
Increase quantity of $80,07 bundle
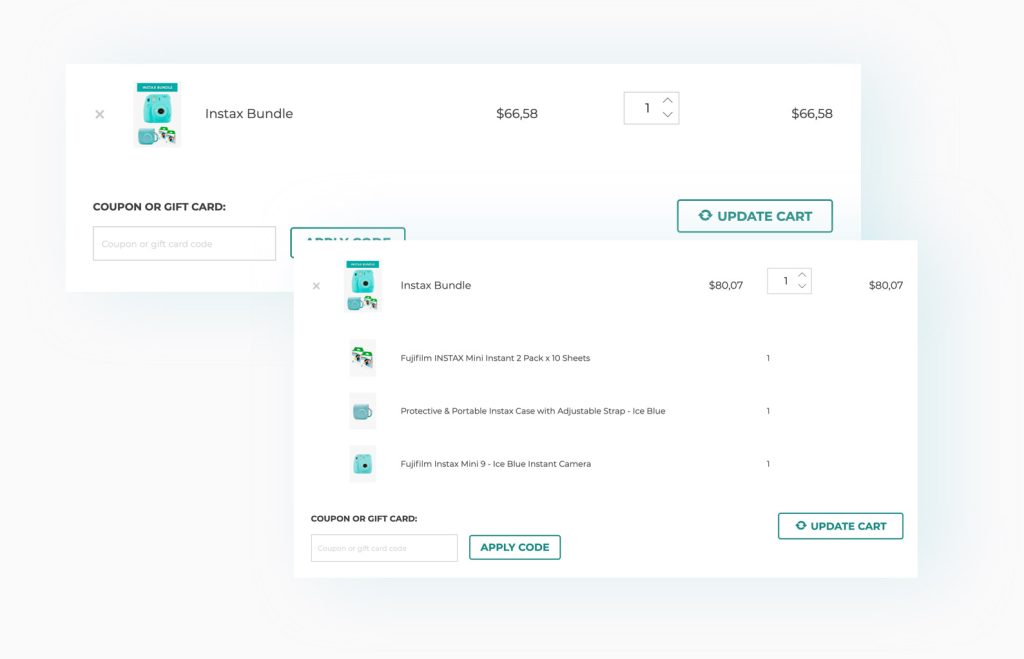point(802,275)
